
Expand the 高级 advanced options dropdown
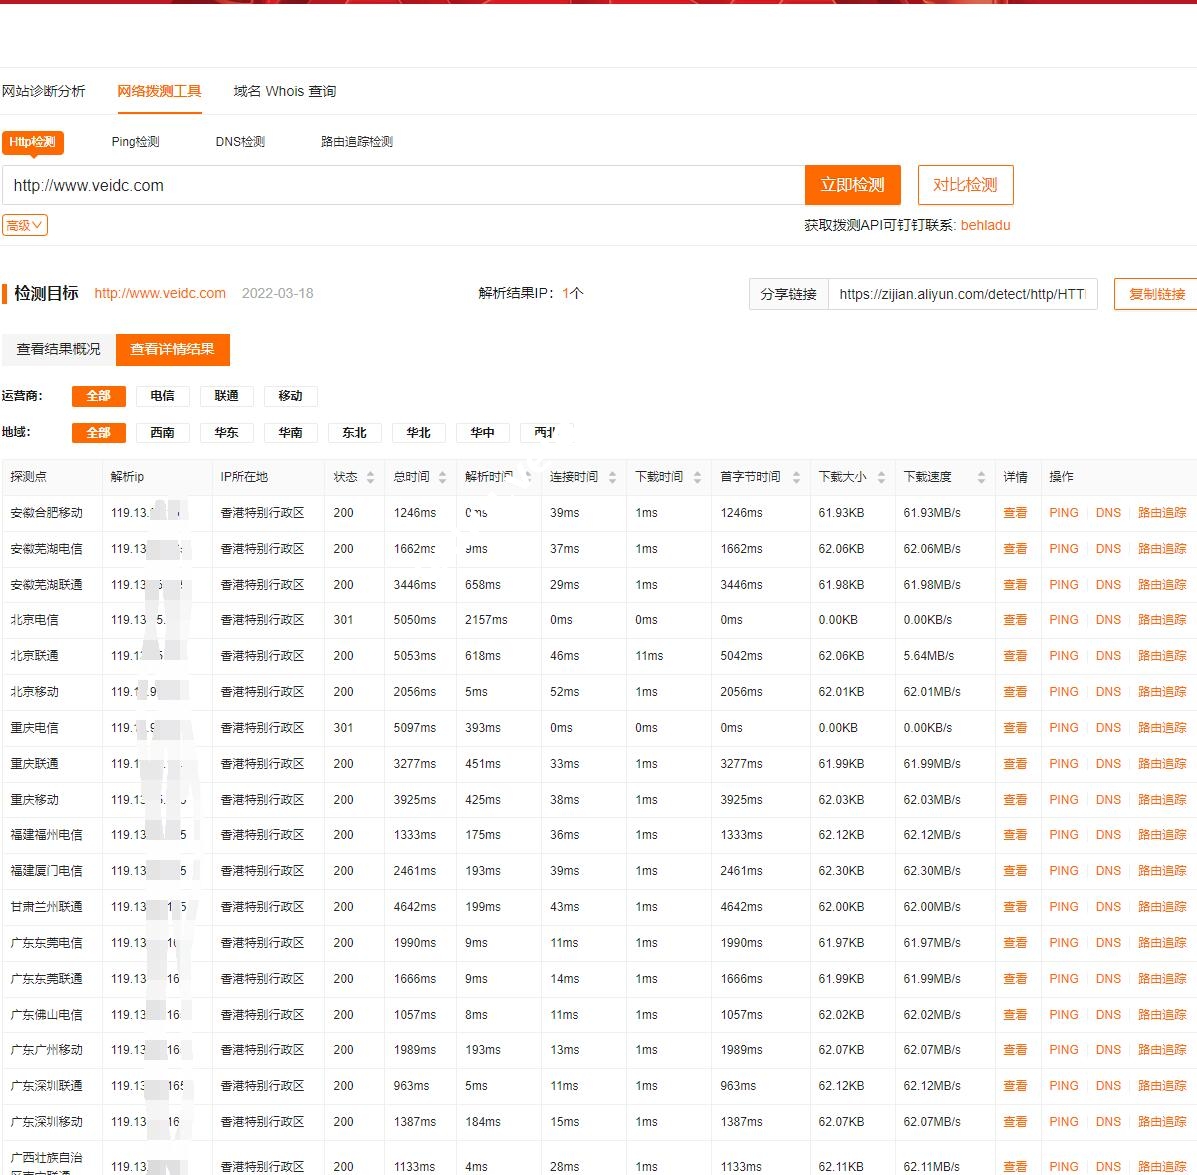[25, 226]
